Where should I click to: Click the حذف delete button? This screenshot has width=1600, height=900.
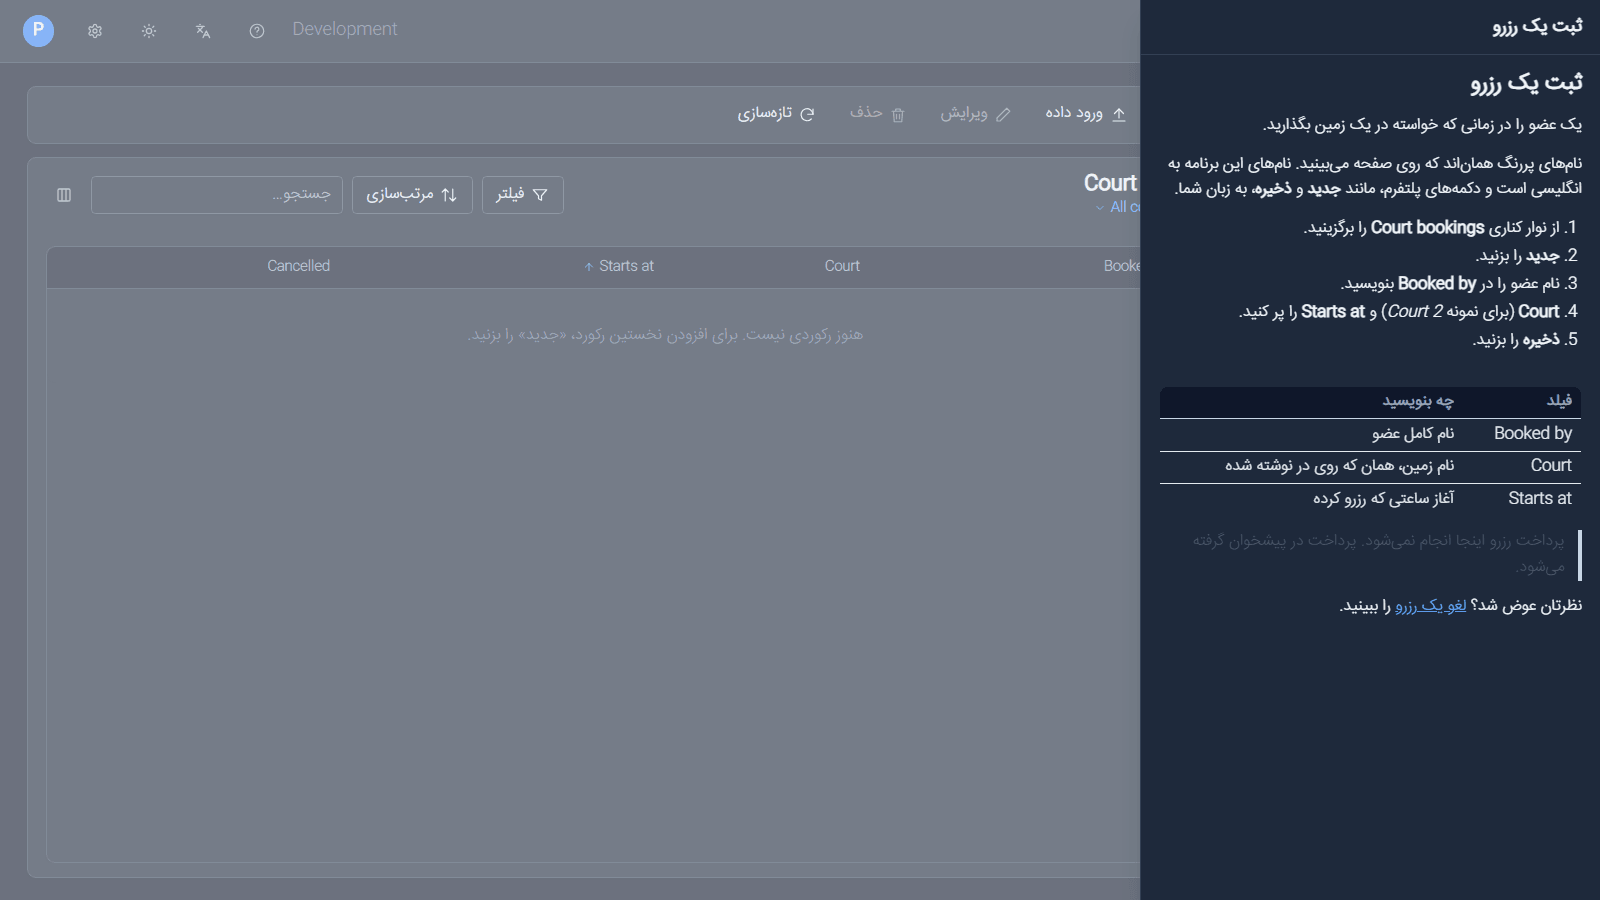pos(877,114)
